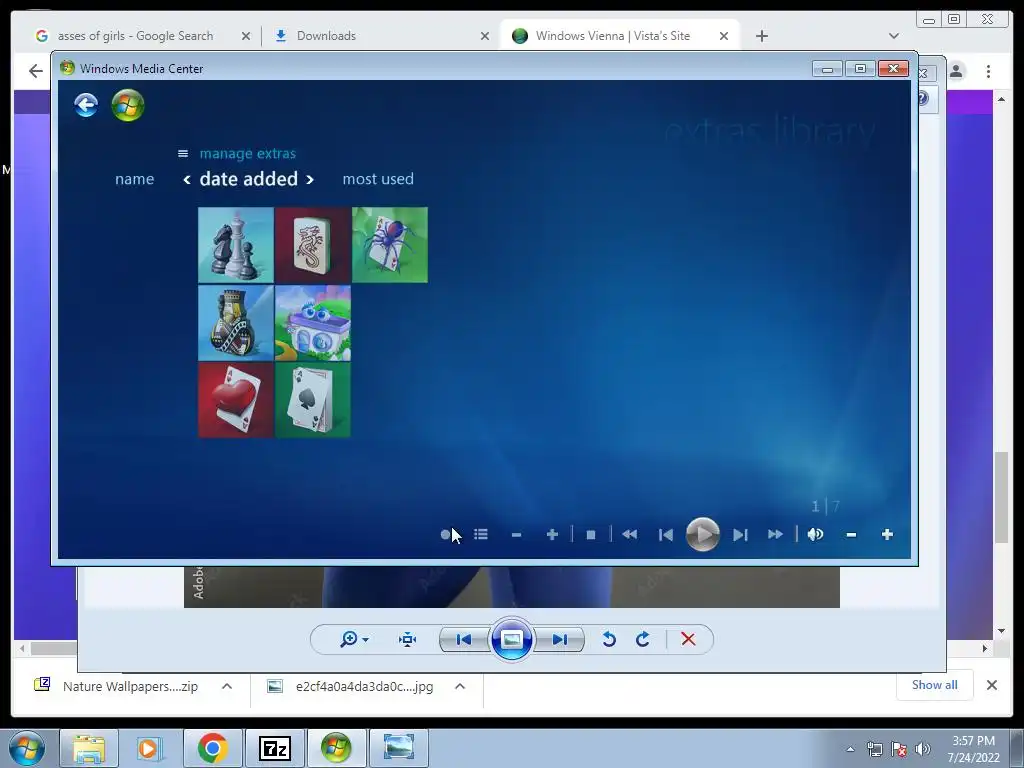Open Windows Explorer from taskbar
Viewport: 1024px width, 768px height.
point(89,748)
